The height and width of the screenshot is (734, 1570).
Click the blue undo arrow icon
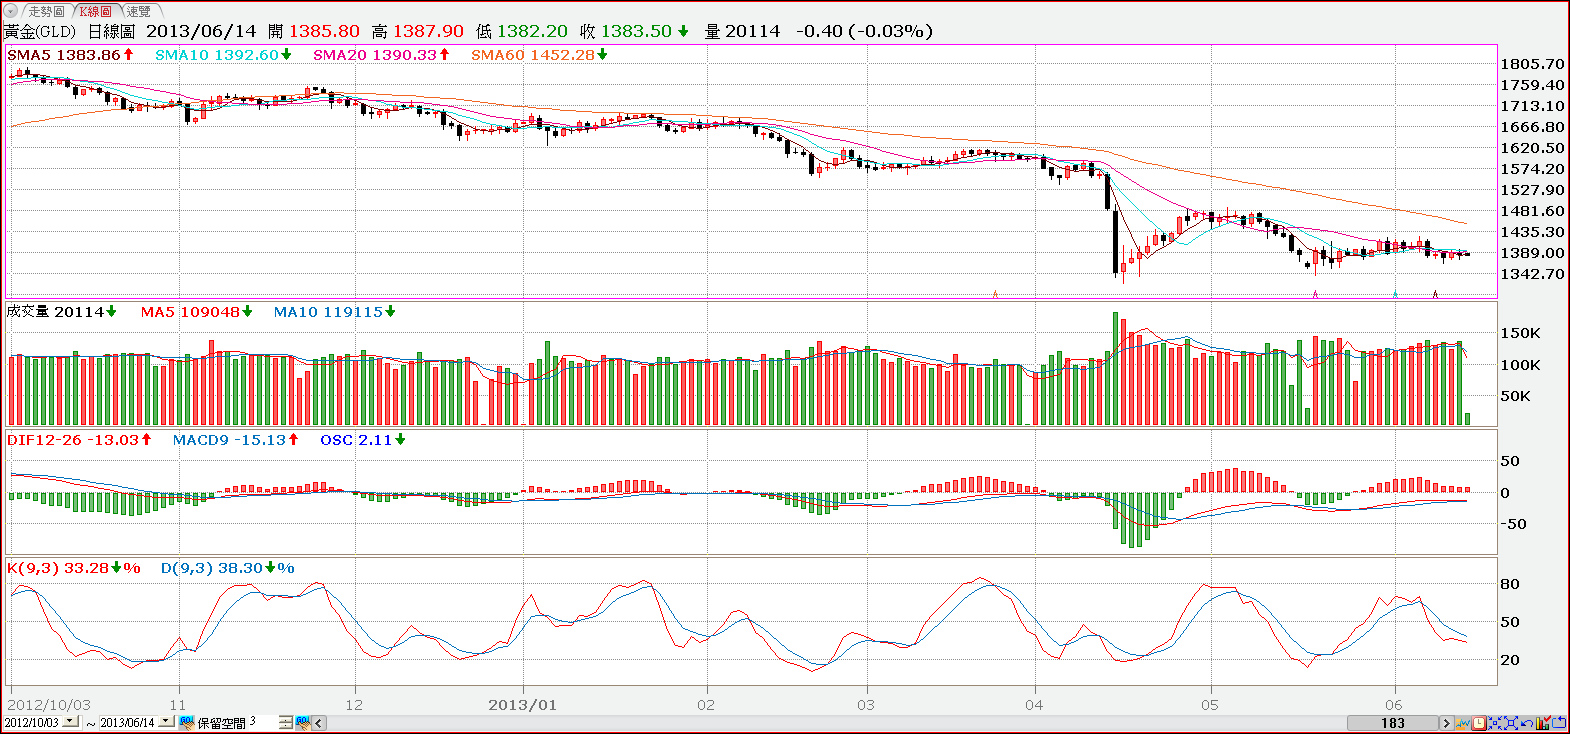tap(1527, 723)
